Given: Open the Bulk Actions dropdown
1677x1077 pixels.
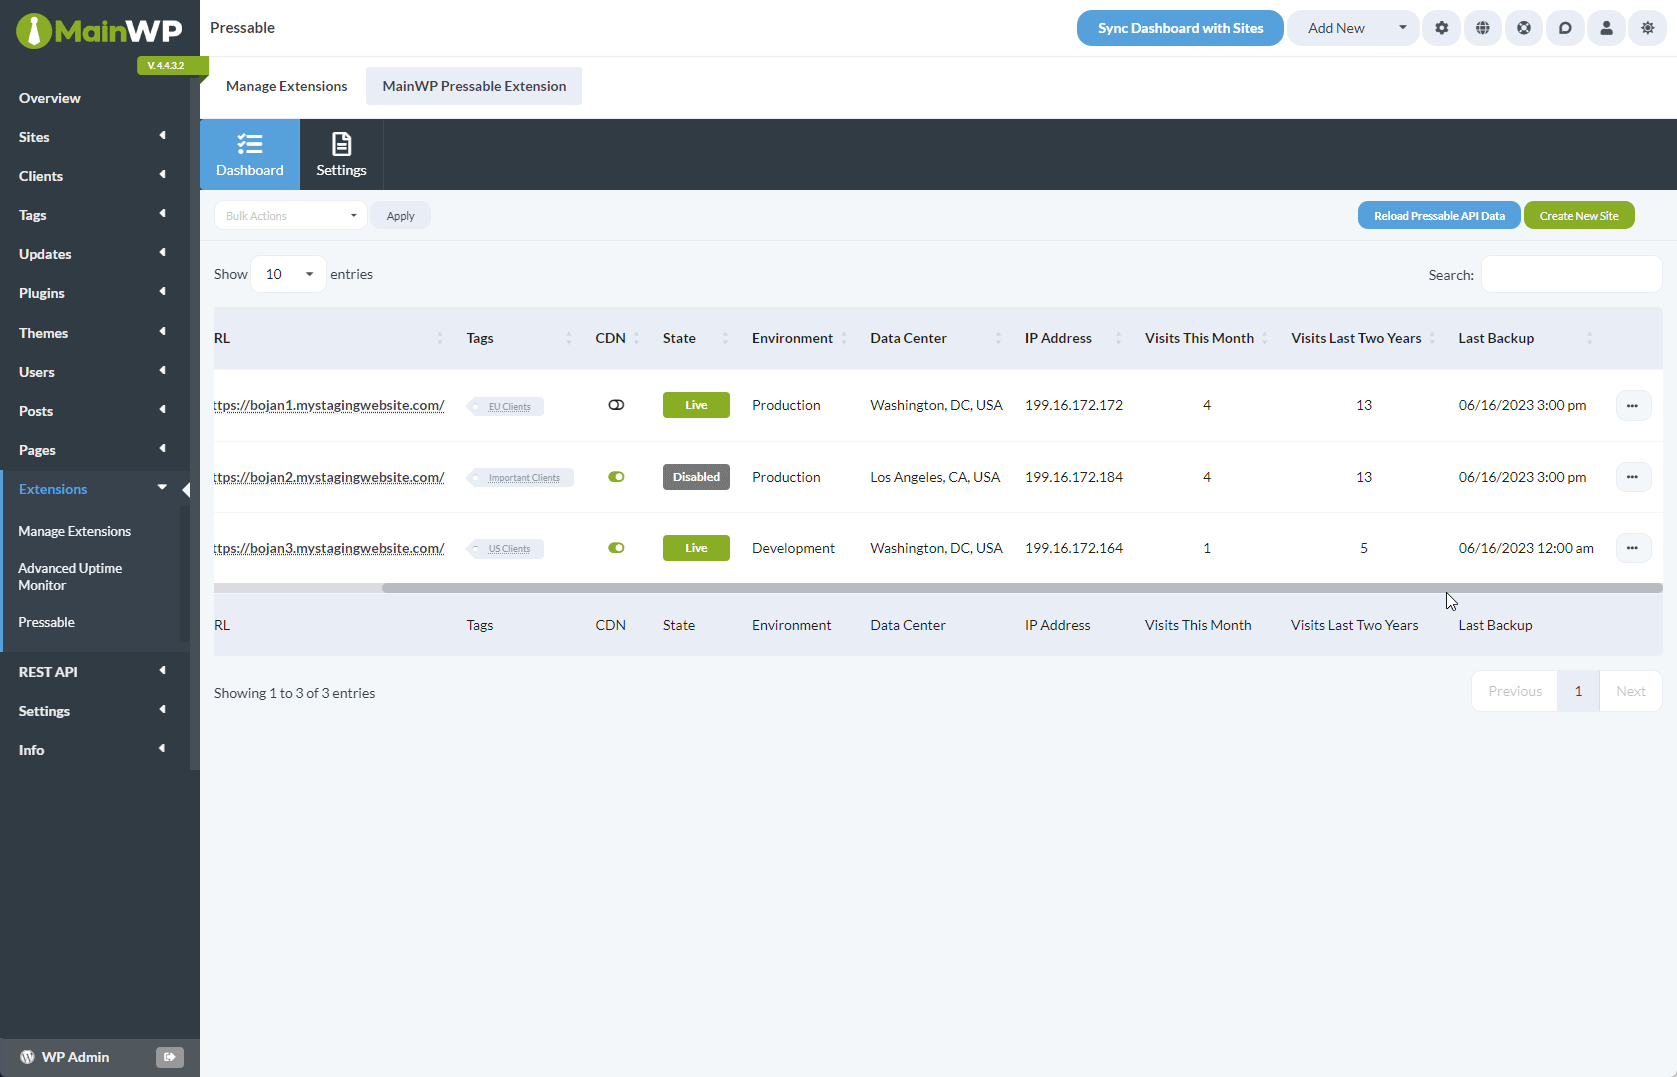Looking at the screenshot, I should (290, 215).
